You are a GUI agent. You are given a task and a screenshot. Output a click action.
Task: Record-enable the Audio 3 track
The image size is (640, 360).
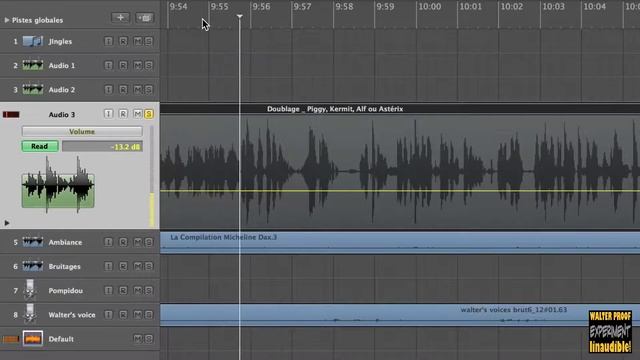123,114
